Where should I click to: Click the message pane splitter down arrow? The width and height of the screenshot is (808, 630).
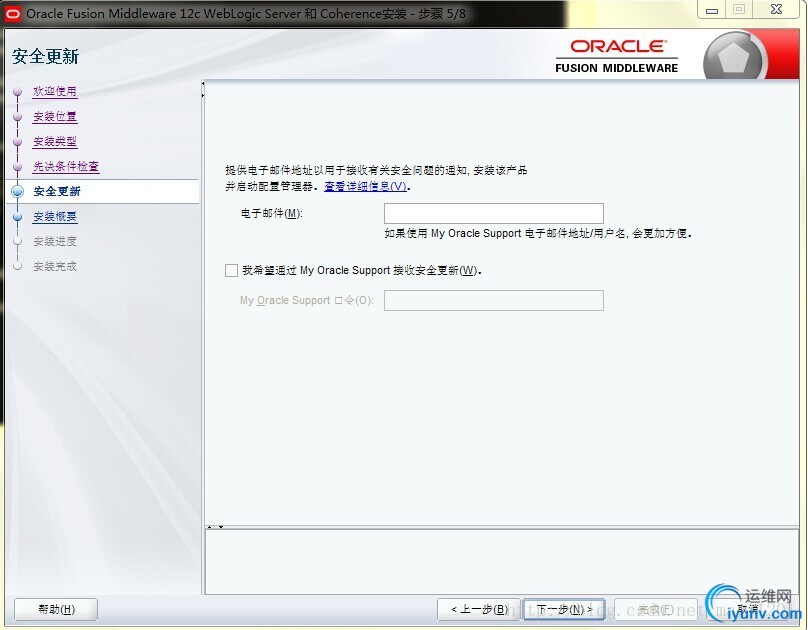[221, 527]
